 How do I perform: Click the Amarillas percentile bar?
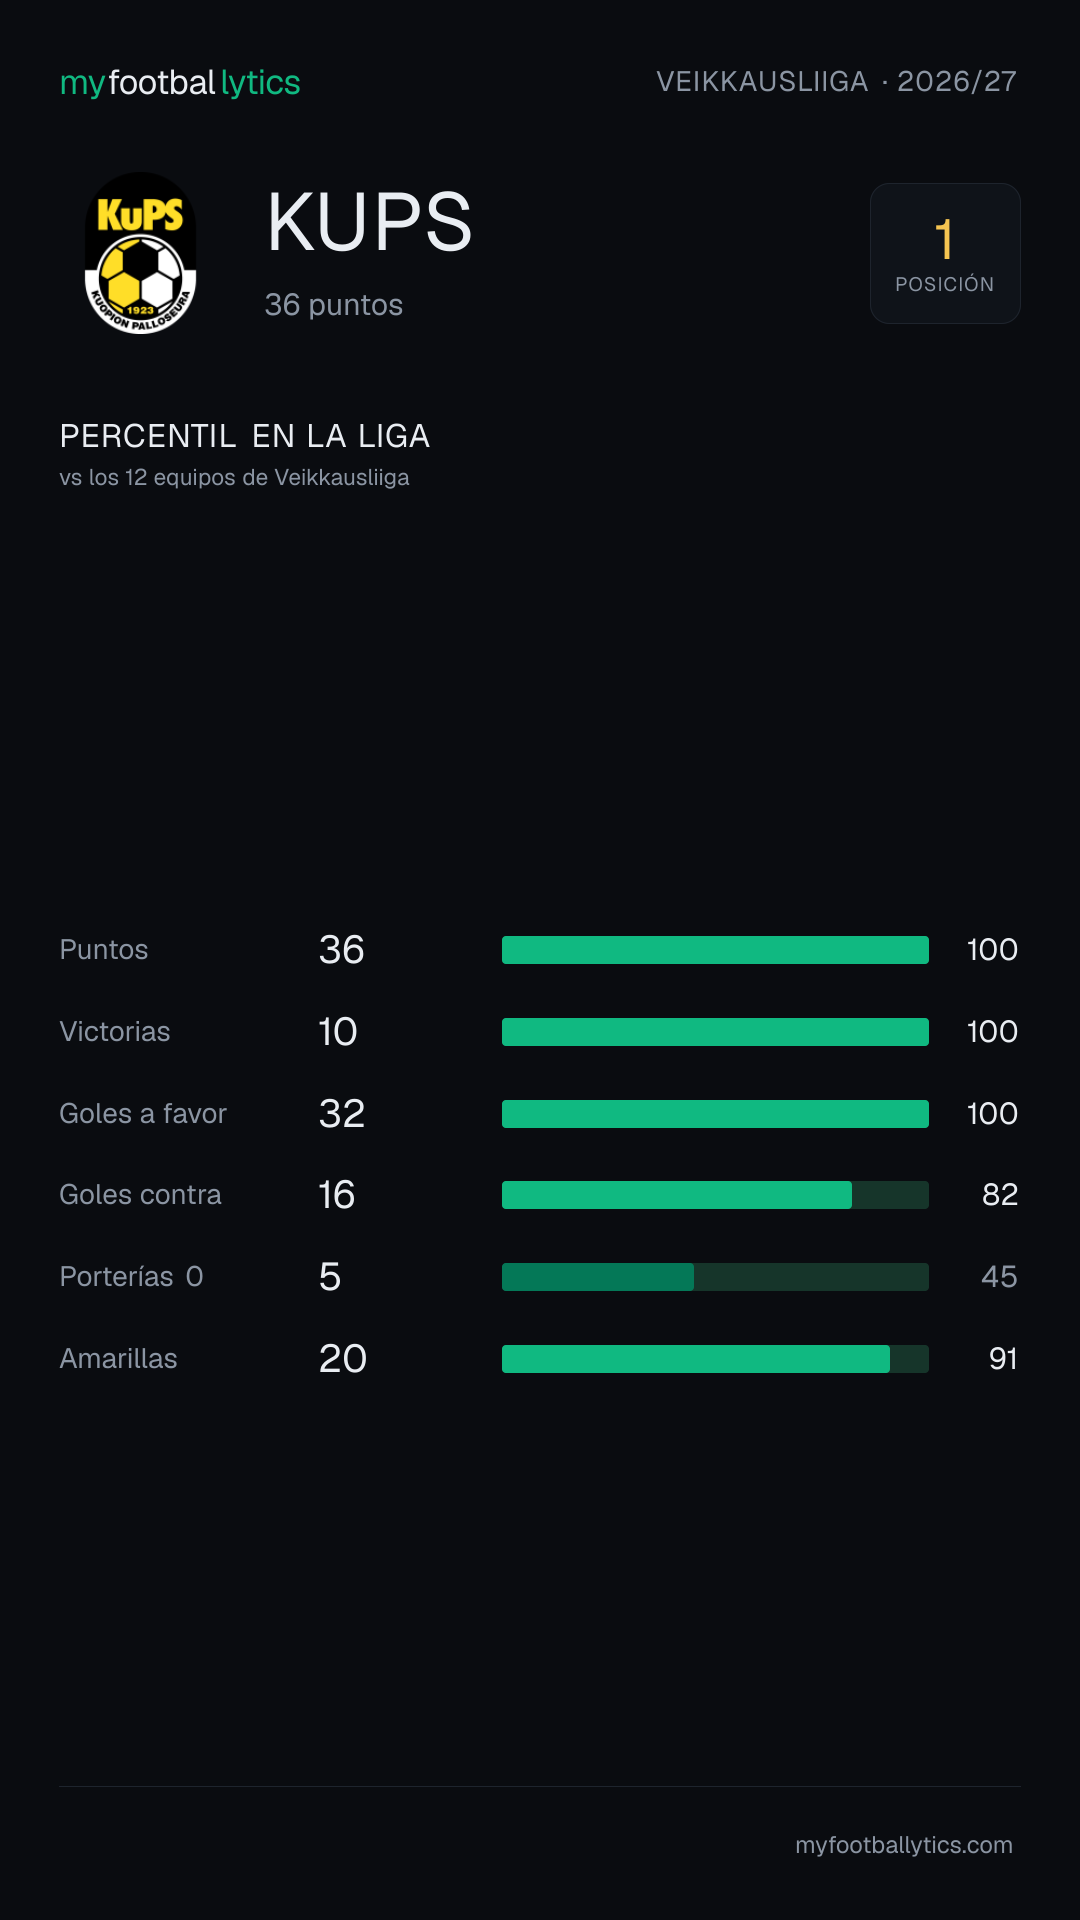(x=715, y=1359)
